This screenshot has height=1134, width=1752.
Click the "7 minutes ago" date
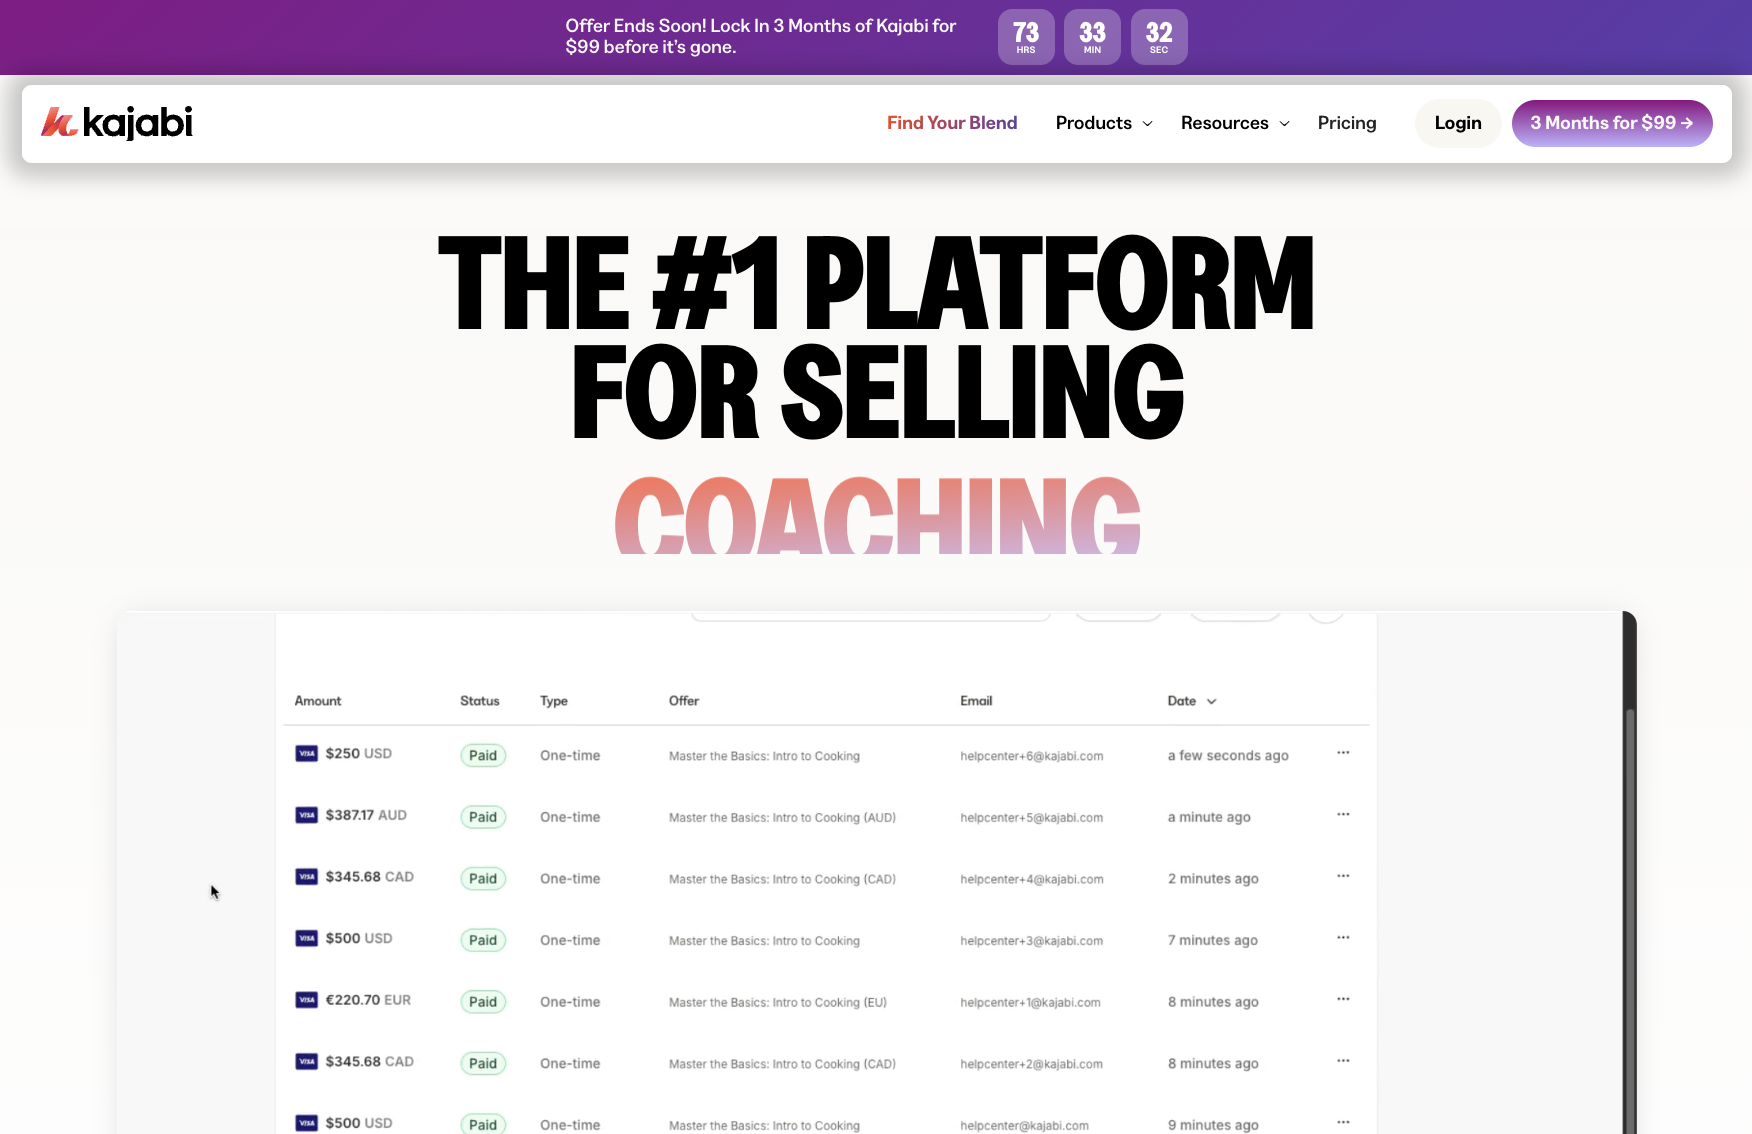[1213, 941]
